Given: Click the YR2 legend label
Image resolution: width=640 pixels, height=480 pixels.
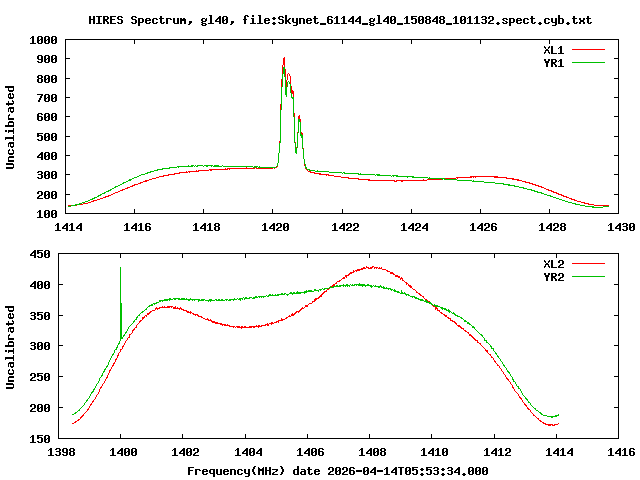Looking at the screenshot, I should coord(553,277).
